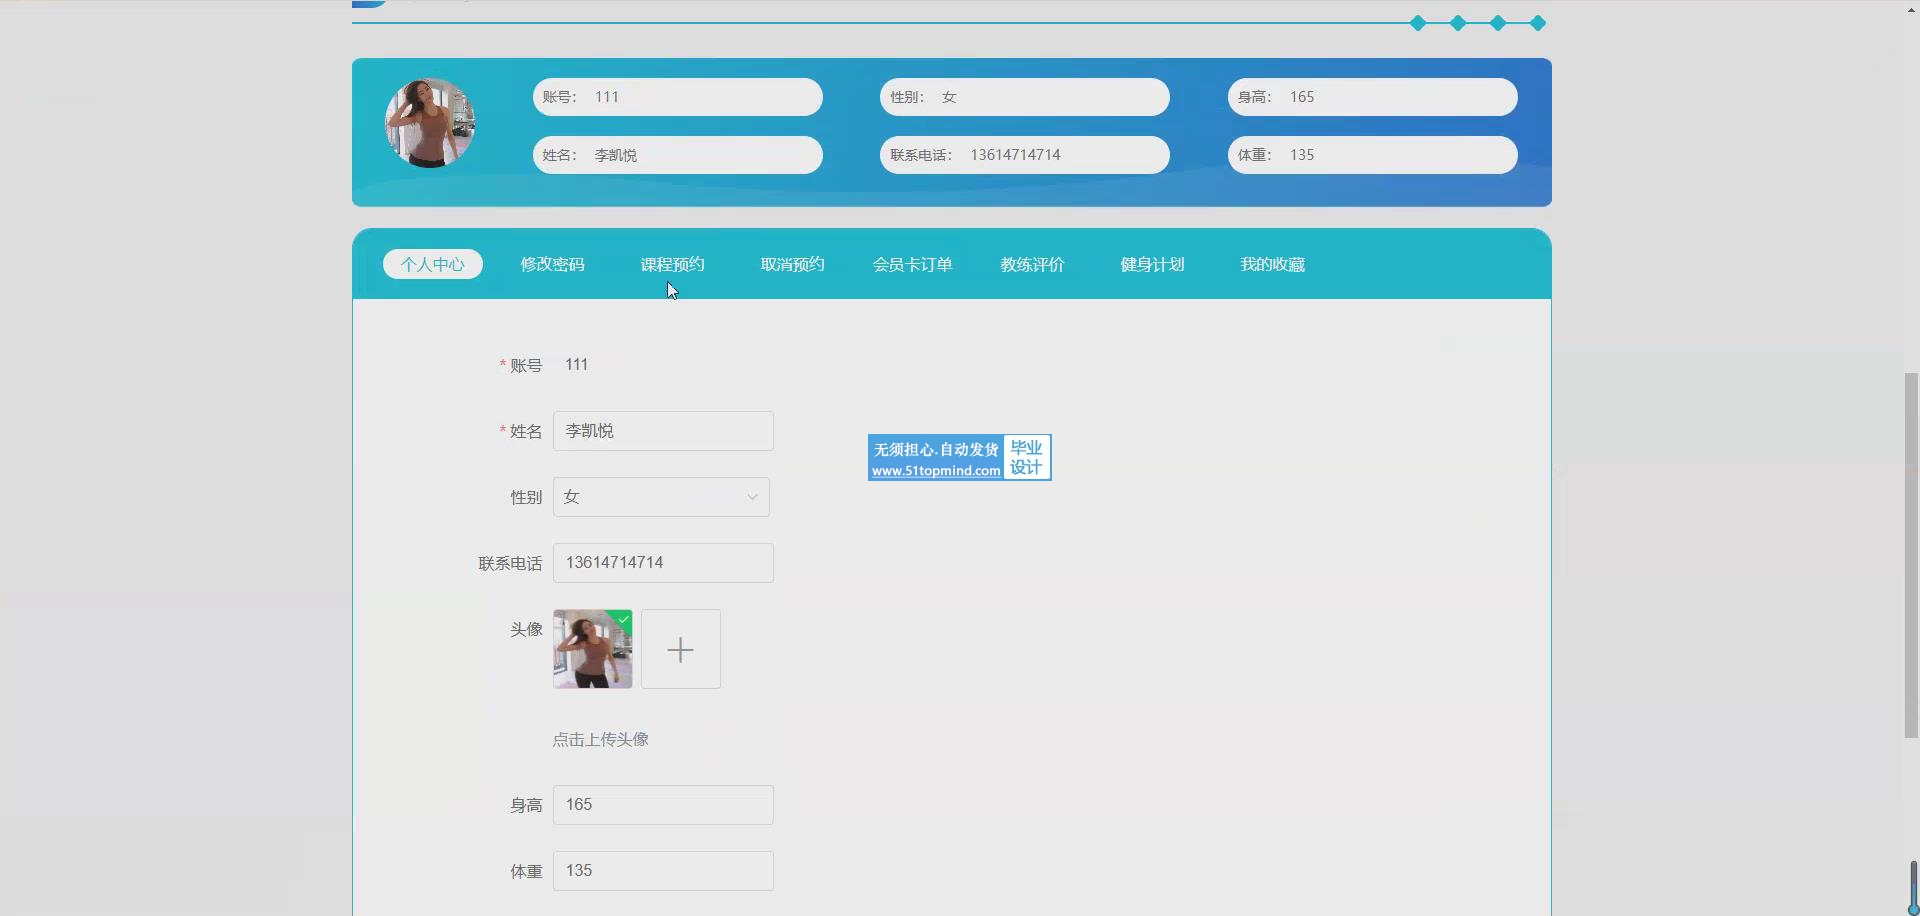The image size is (1920, 916).
Task: Click the 点击上传头像 hint text
Action: [600, 739]
